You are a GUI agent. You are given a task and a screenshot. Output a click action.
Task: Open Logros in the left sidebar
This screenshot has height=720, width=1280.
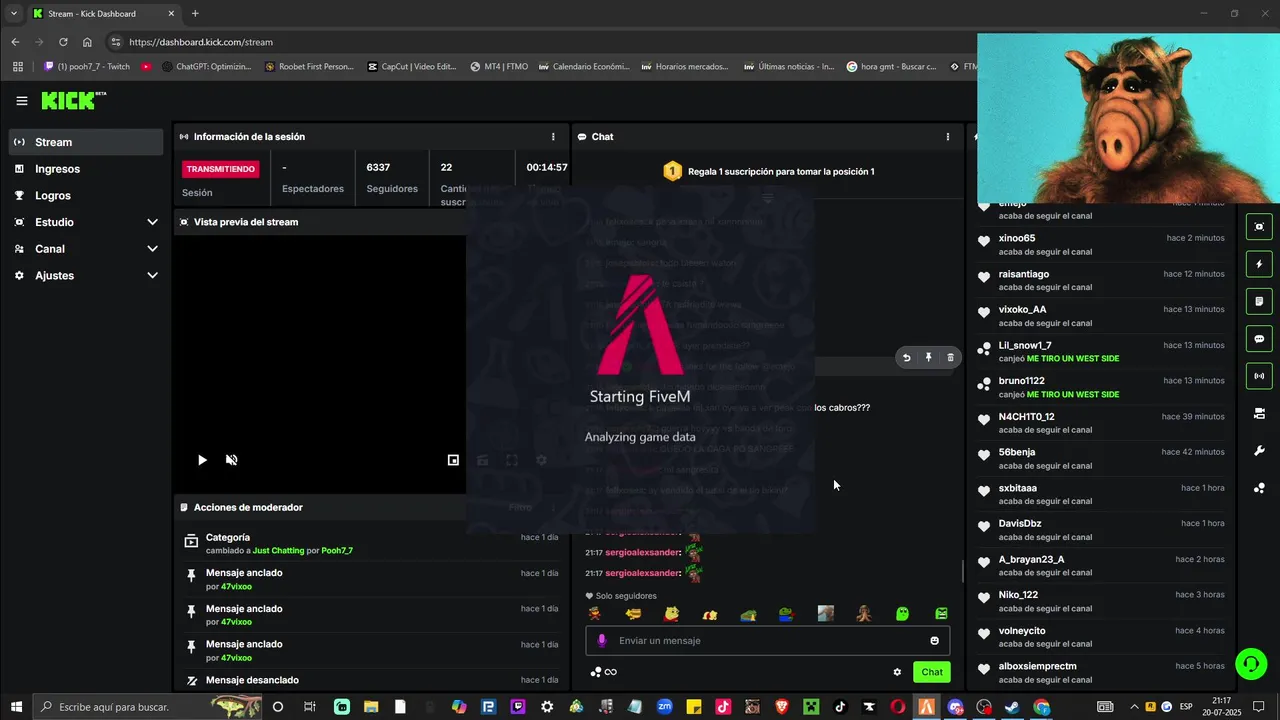click(86, 196)
